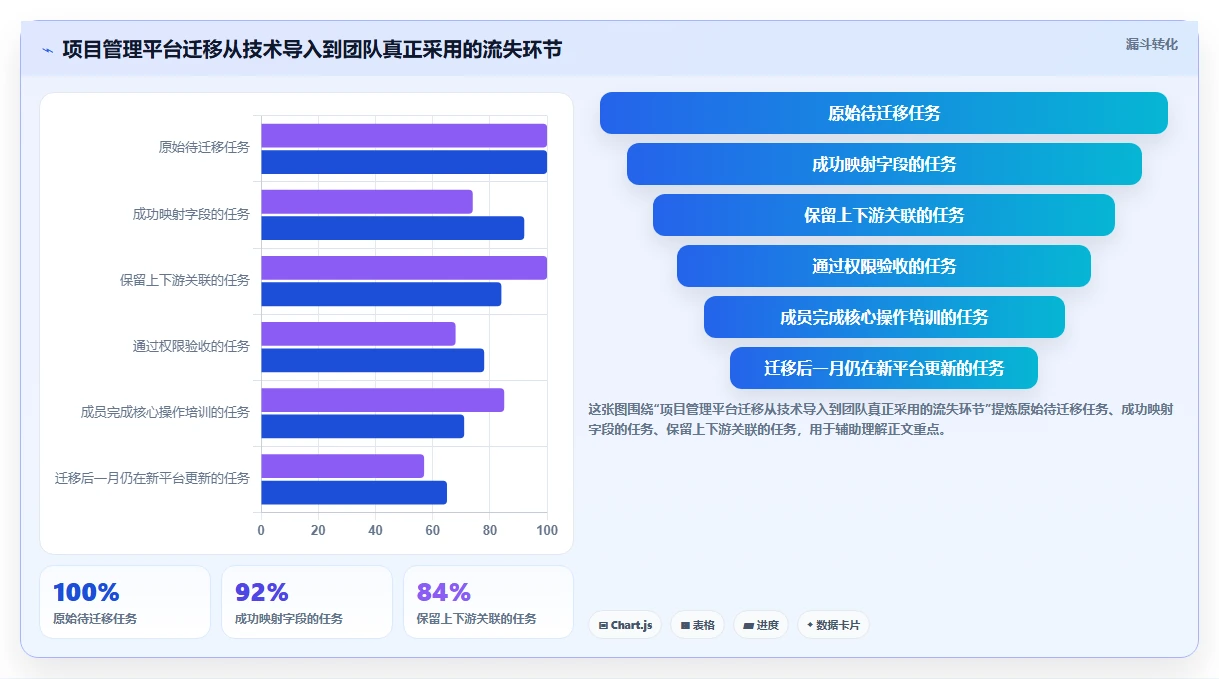Click the purple bar for 原始待迁移任务
This screenshot has height=679, width=1219.
pyautogui.click(x=404, y=136)
